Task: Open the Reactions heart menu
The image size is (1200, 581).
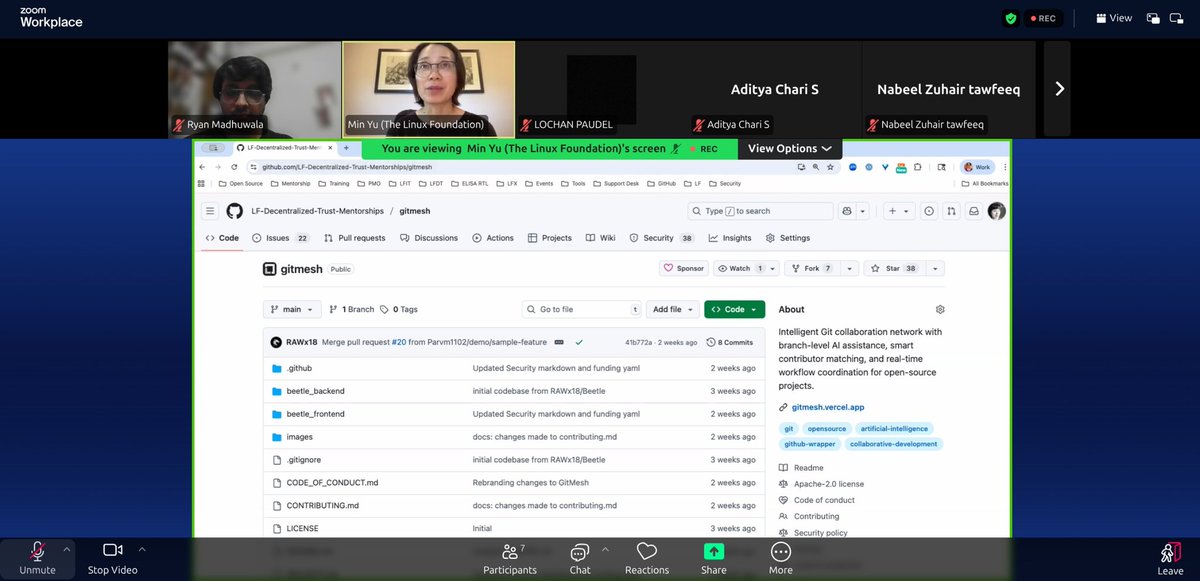Action: point(647,558)
